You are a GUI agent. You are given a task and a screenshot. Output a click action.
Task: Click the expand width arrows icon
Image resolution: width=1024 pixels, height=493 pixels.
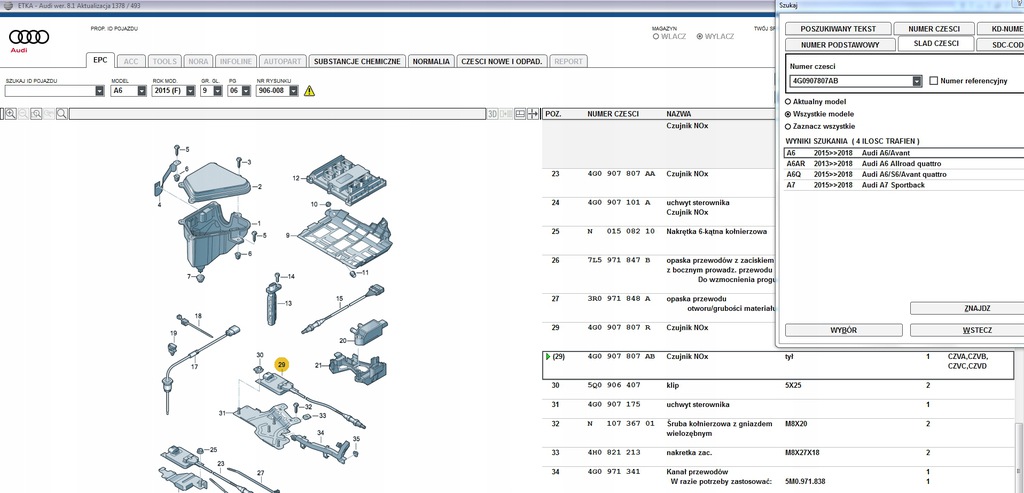(x=533, y=114)
